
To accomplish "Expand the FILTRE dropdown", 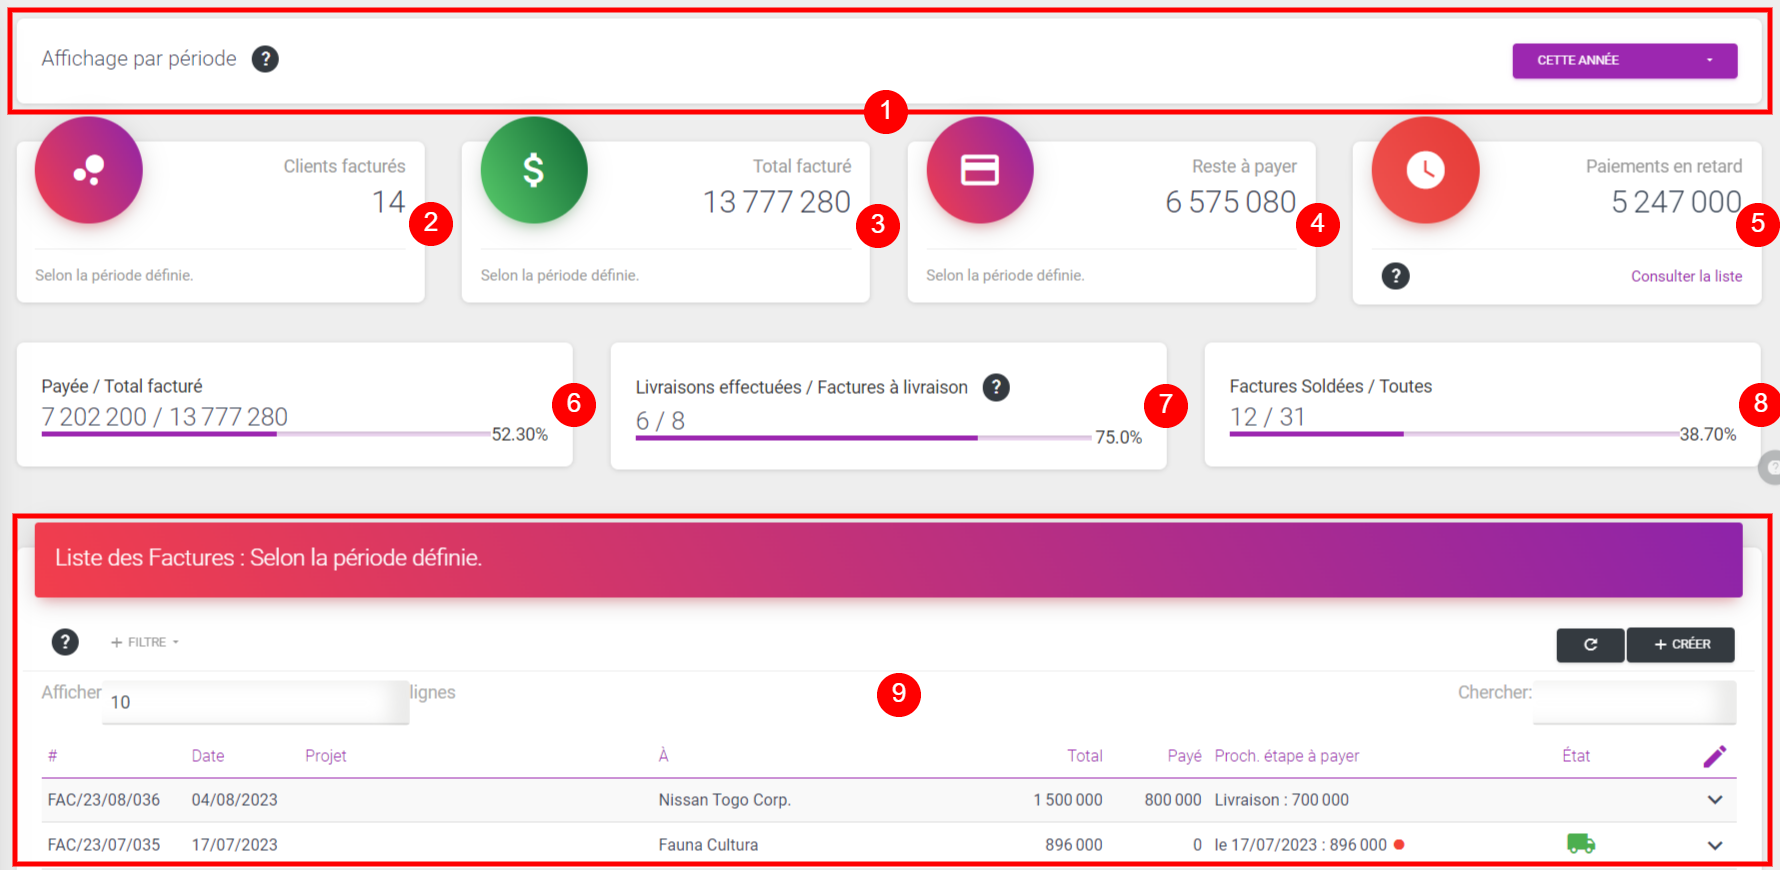I will click(145, 642).
